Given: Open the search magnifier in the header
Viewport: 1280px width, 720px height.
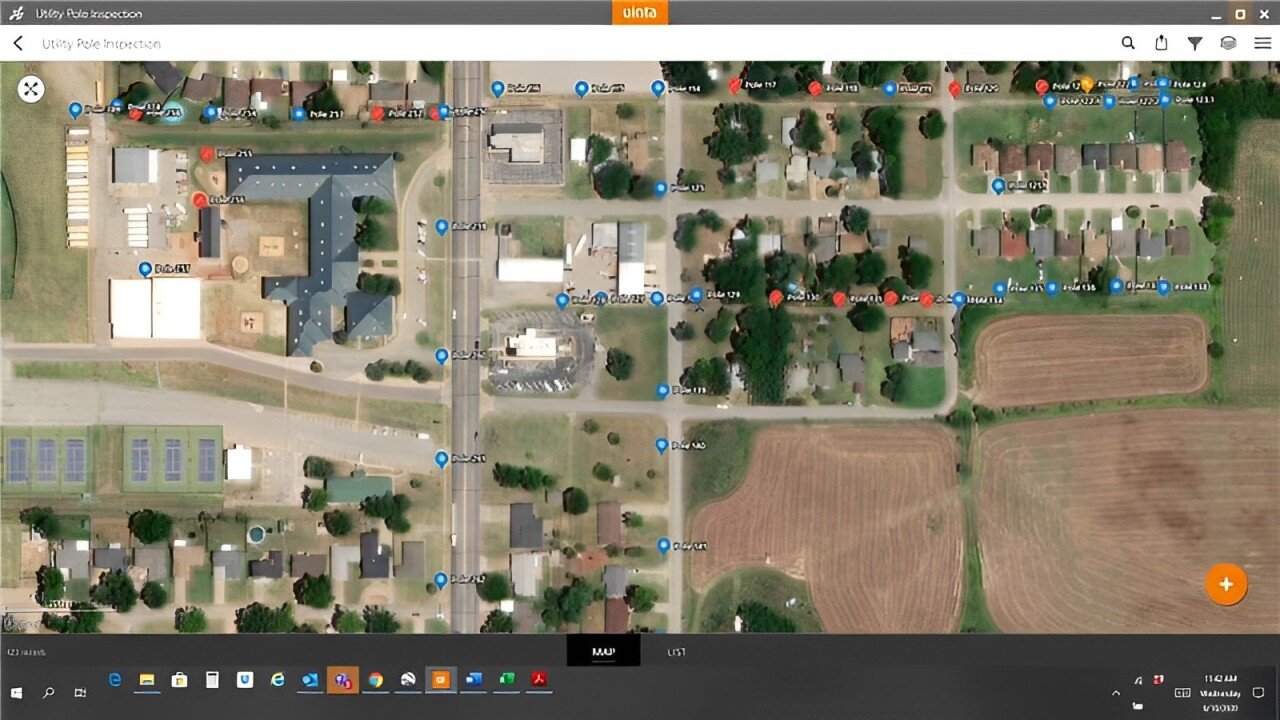Looking at the screenshot, I should tap(1128, 43).
